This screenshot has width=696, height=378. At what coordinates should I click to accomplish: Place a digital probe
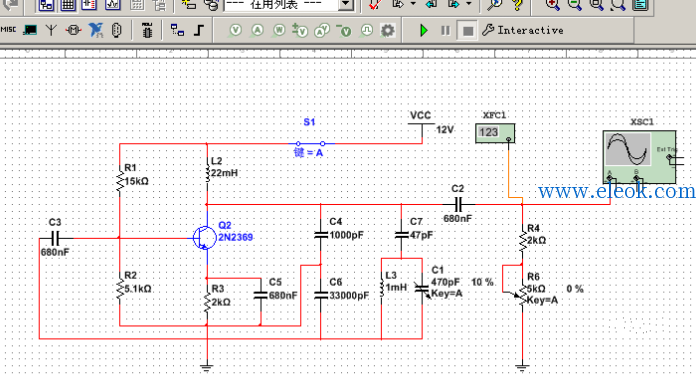pos(366,30)
